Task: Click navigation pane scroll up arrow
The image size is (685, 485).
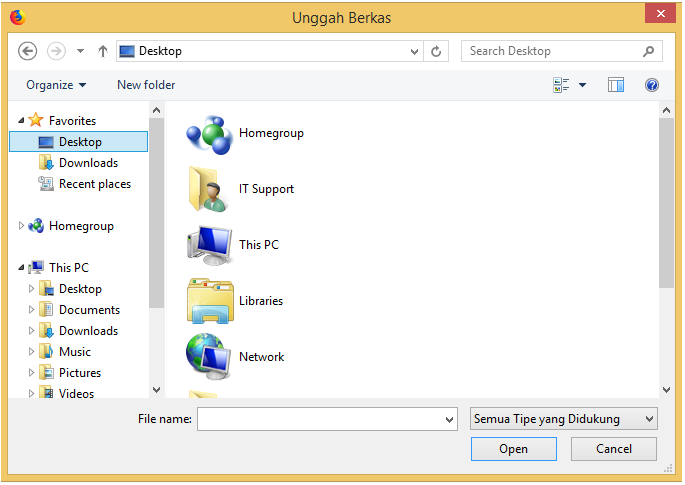Action: coord(156,110)
